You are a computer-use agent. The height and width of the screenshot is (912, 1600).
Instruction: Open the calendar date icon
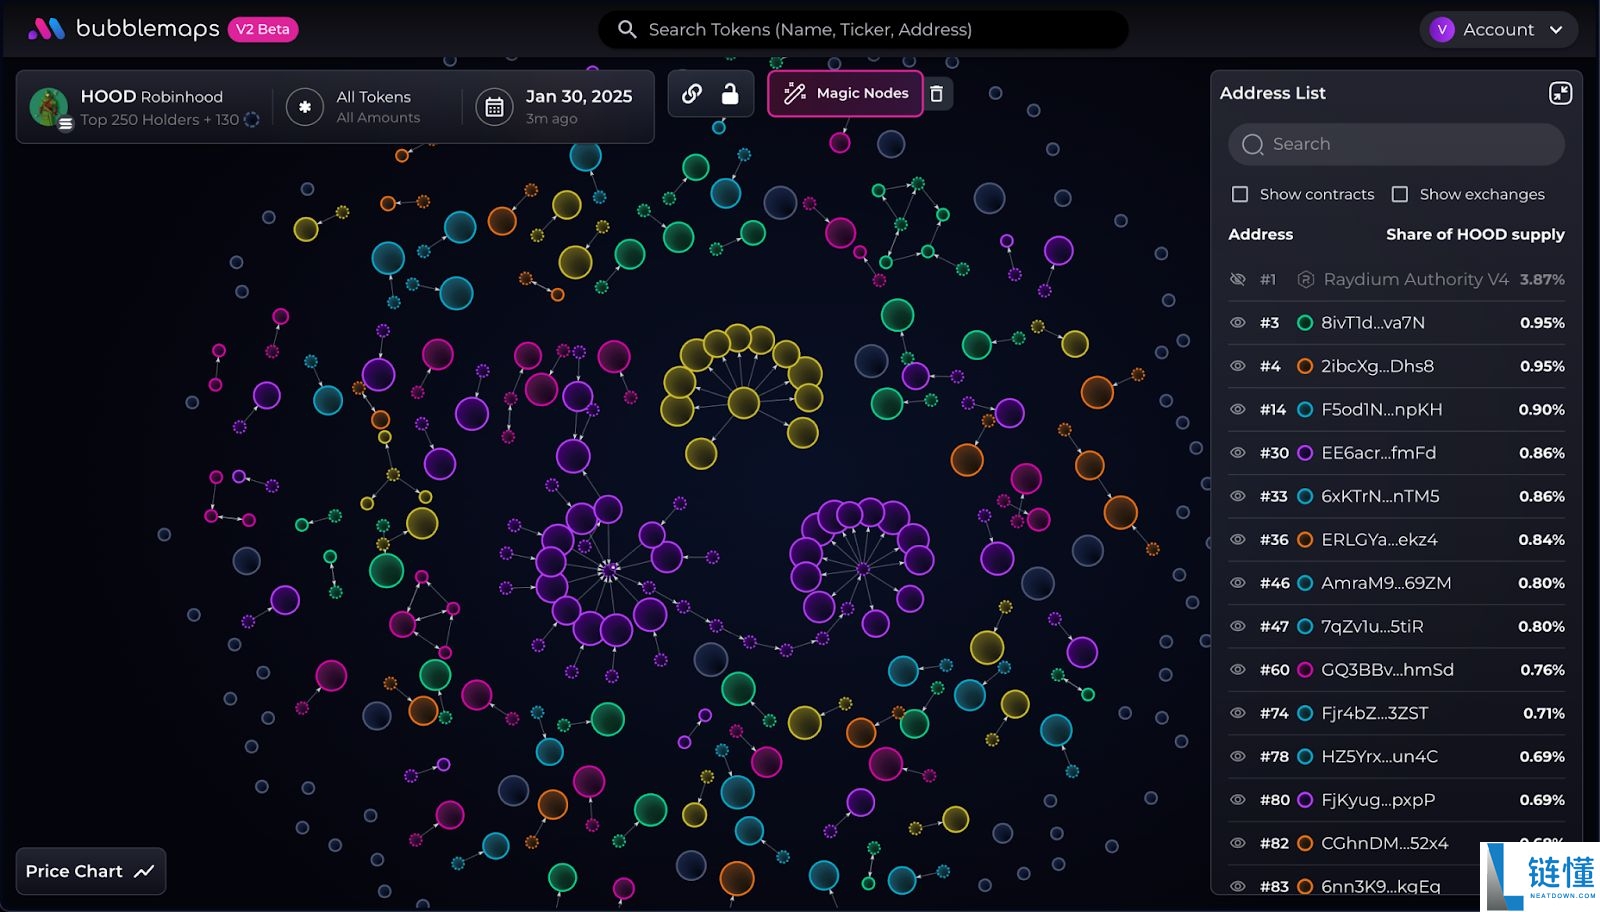pyautogui.click(x=494, y=107)
